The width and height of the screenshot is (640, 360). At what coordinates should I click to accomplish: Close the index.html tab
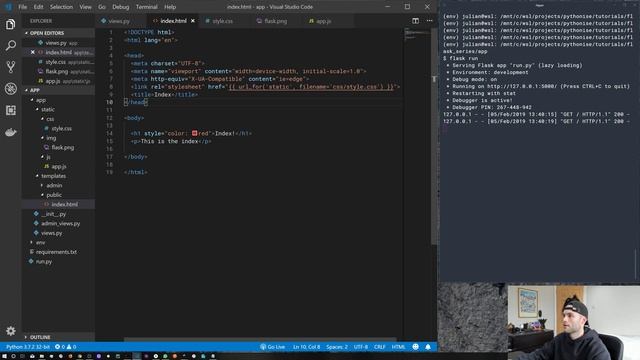(x=193, y=21)
